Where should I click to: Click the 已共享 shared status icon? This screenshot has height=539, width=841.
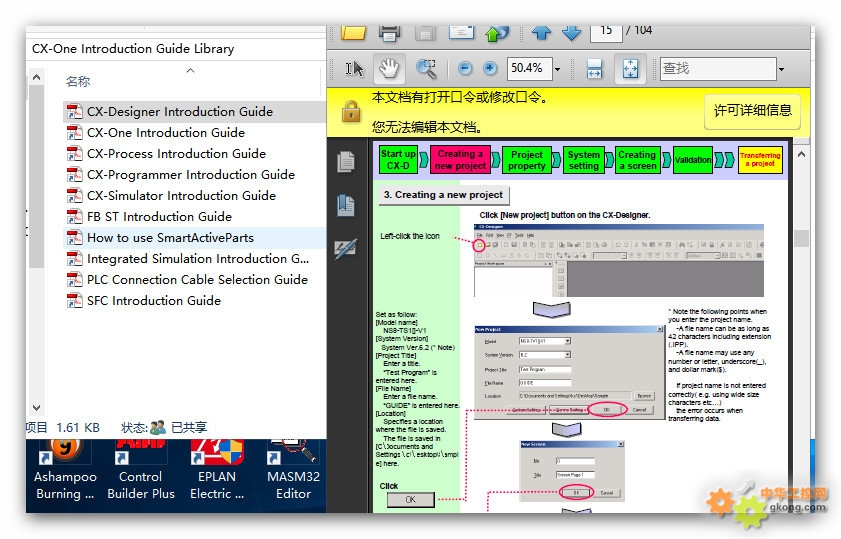click(x=158, y=427)
